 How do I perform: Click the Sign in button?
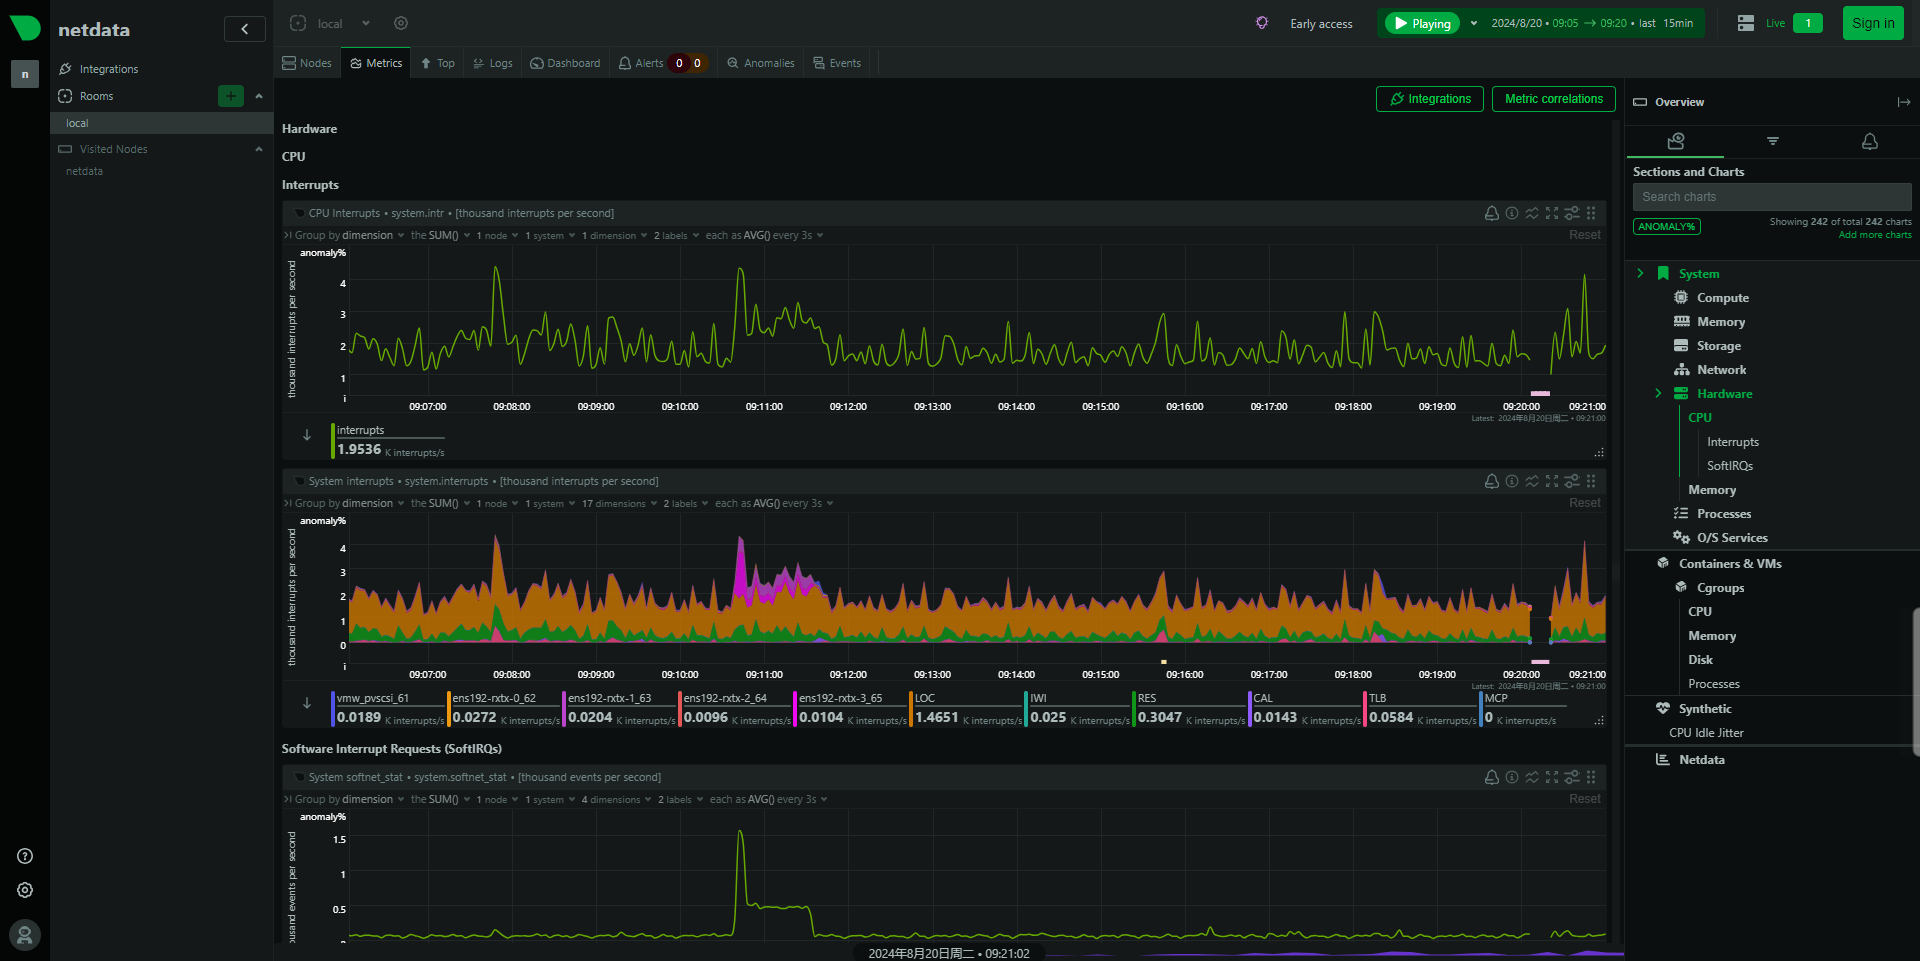coord(1872,23)
